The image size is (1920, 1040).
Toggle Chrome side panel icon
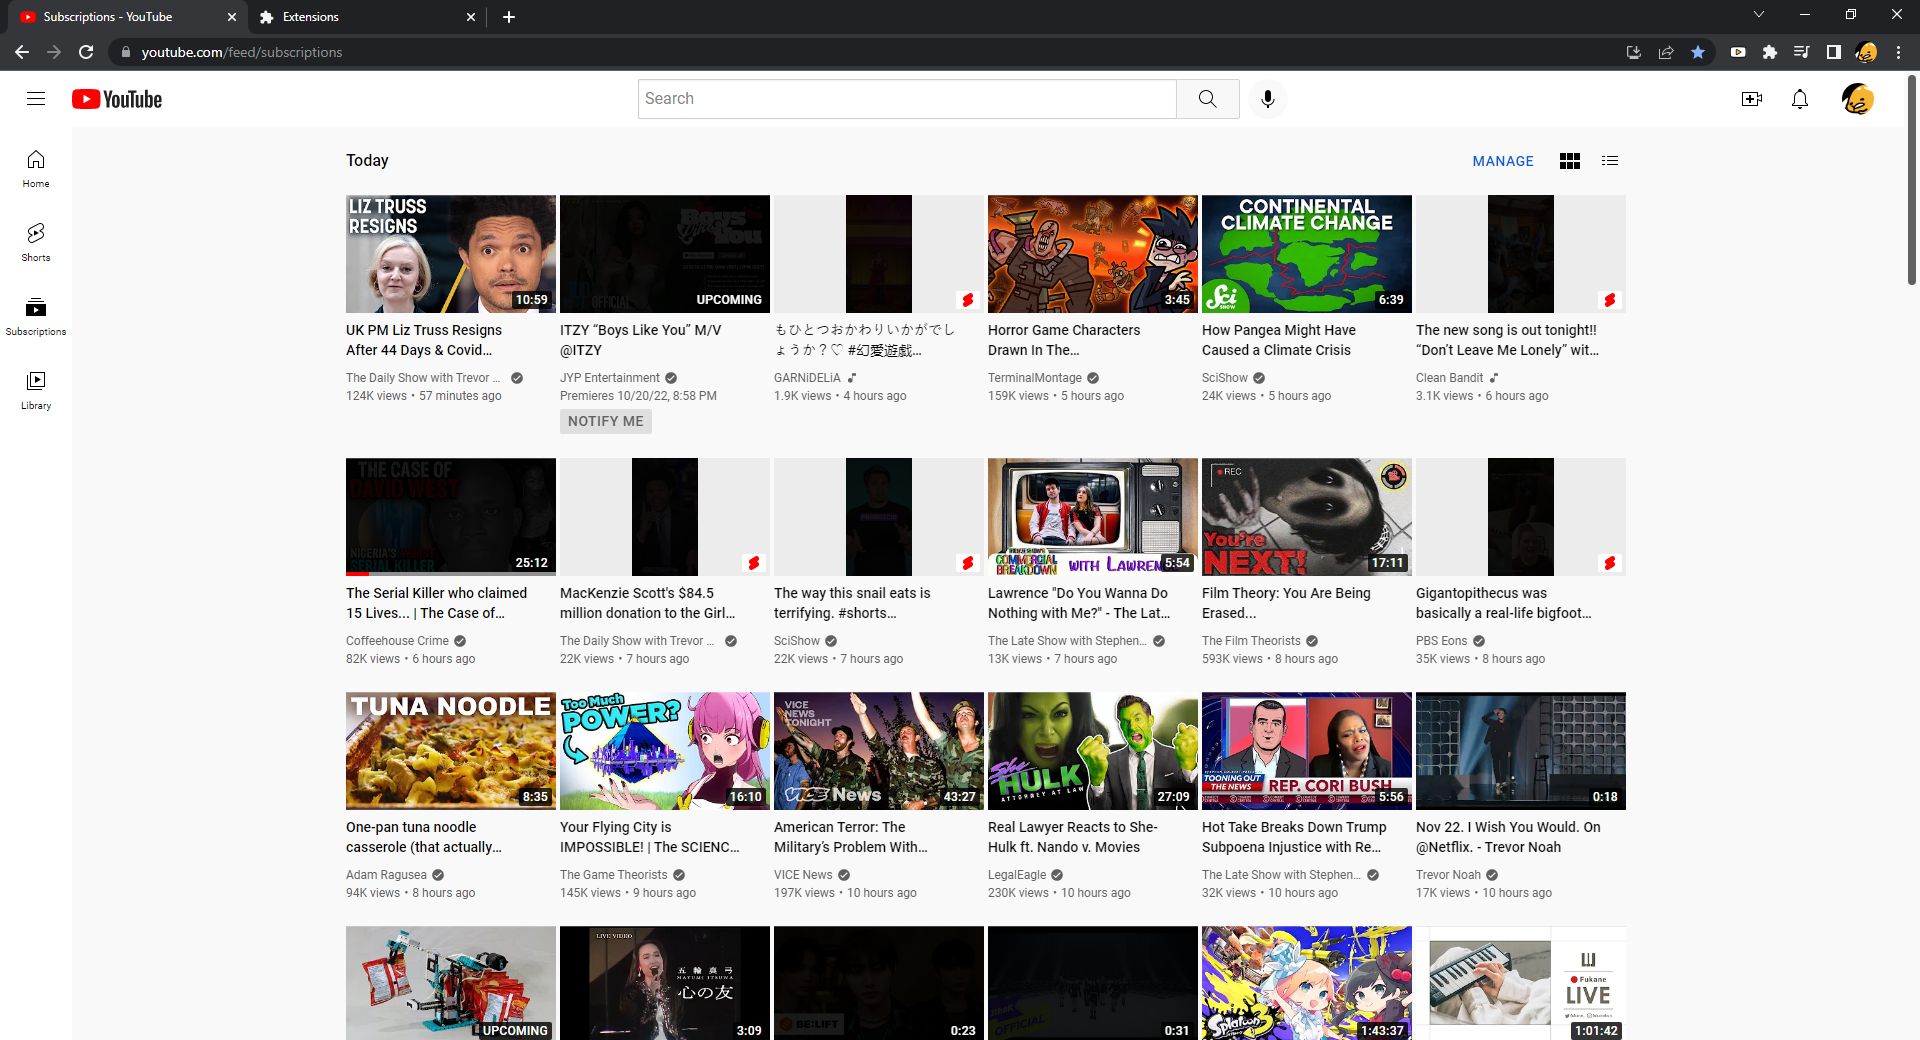(x=1834, y=52)
